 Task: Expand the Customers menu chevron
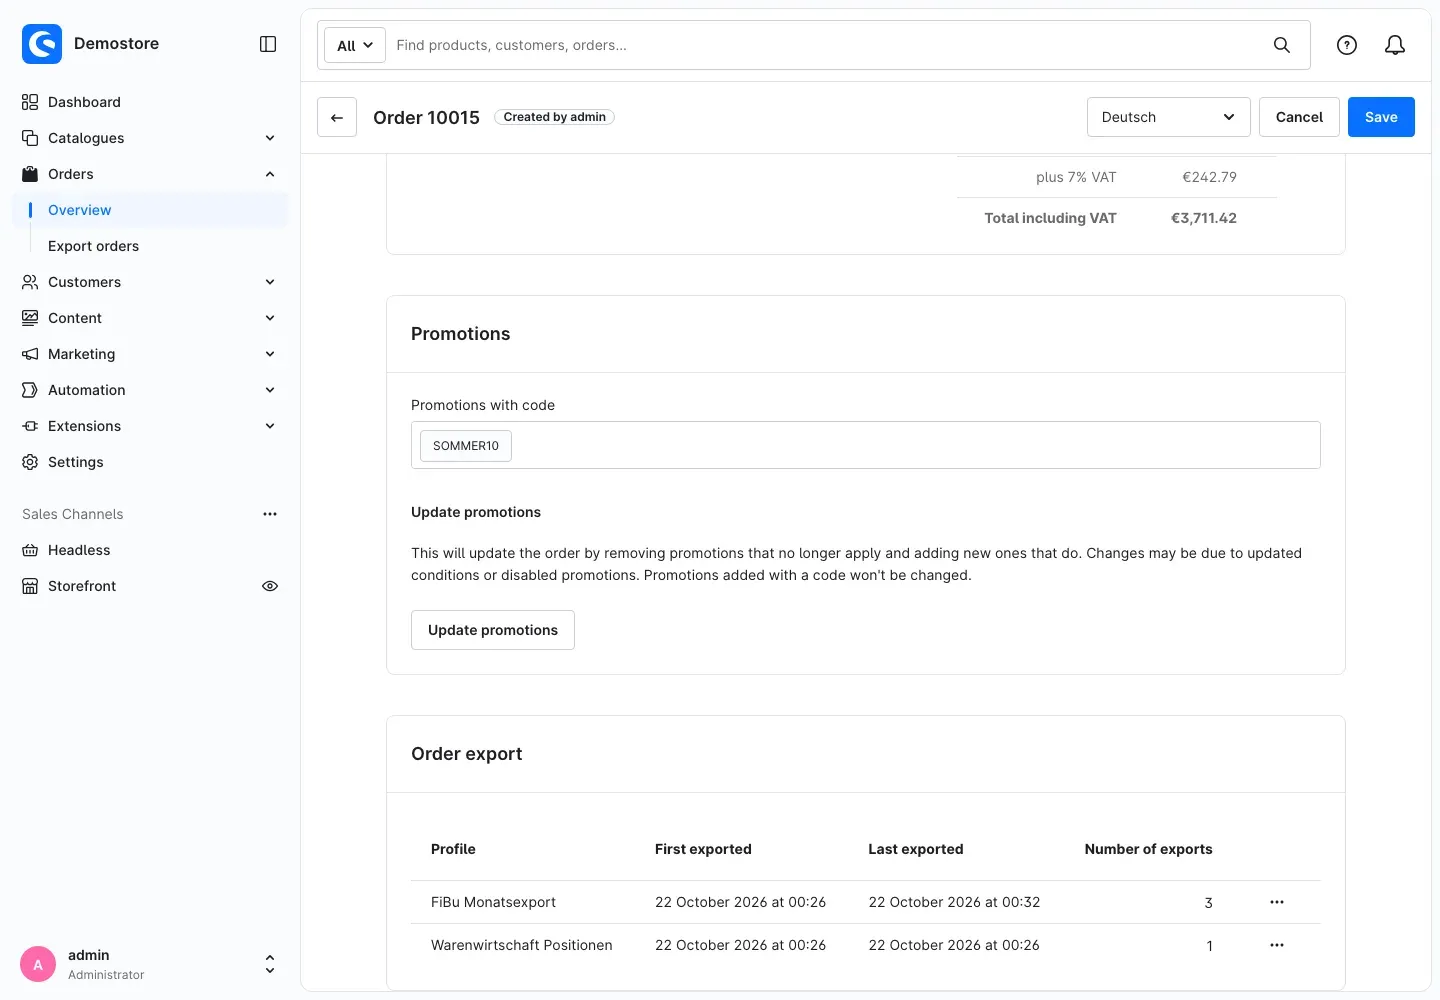[x=270, y=282]
